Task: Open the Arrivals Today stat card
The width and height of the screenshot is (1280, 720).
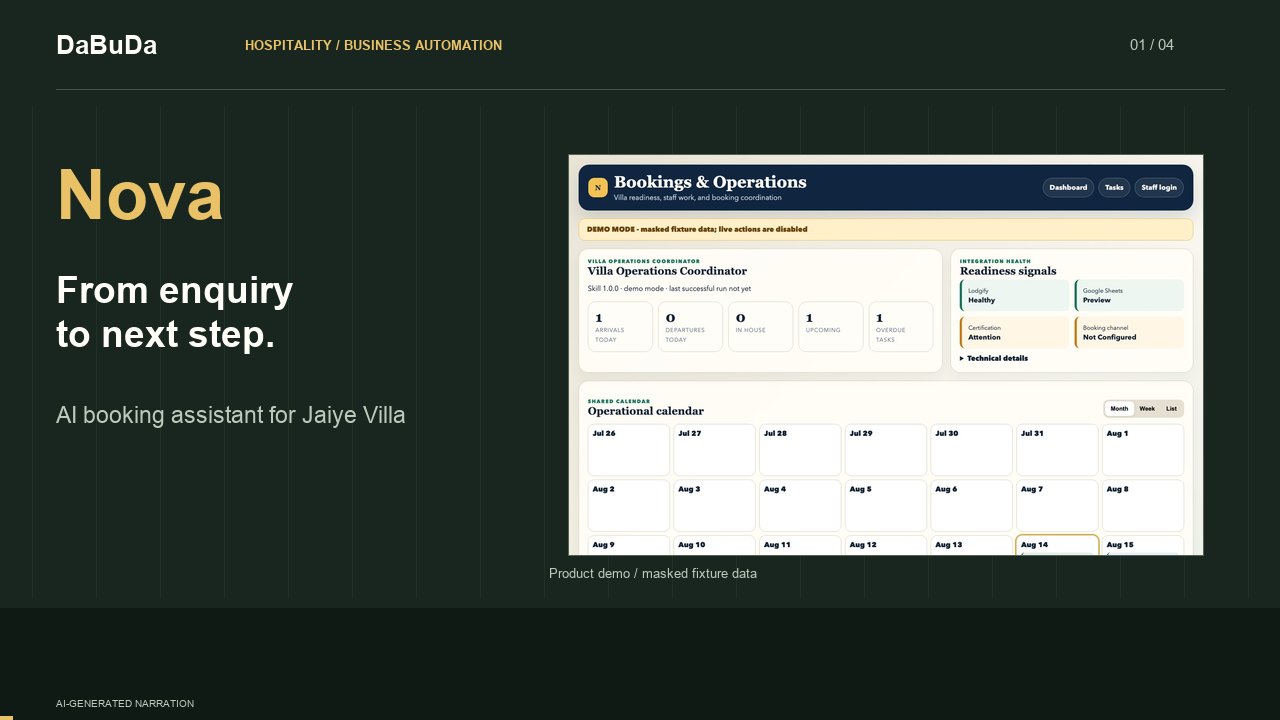Action: 620,327
